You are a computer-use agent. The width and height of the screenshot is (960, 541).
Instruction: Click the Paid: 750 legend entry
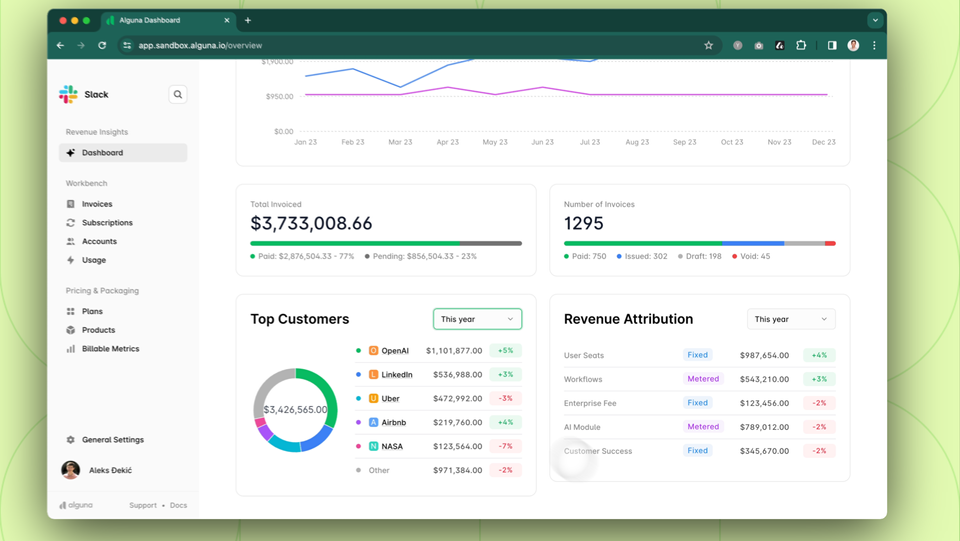coord(585,256)
